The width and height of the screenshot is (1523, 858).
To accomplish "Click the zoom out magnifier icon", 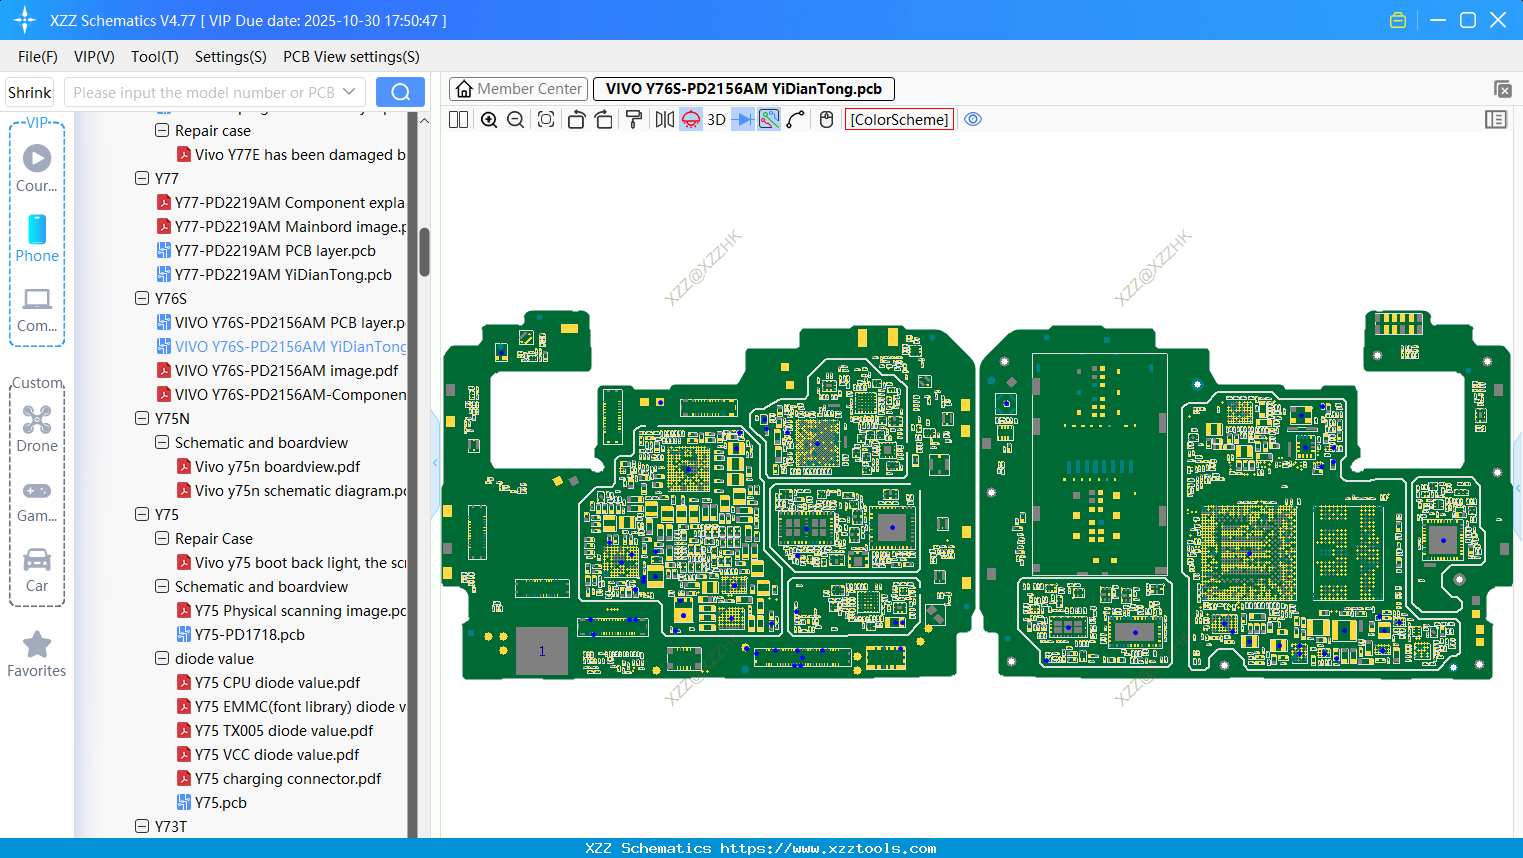I will (x=516, y=120).
